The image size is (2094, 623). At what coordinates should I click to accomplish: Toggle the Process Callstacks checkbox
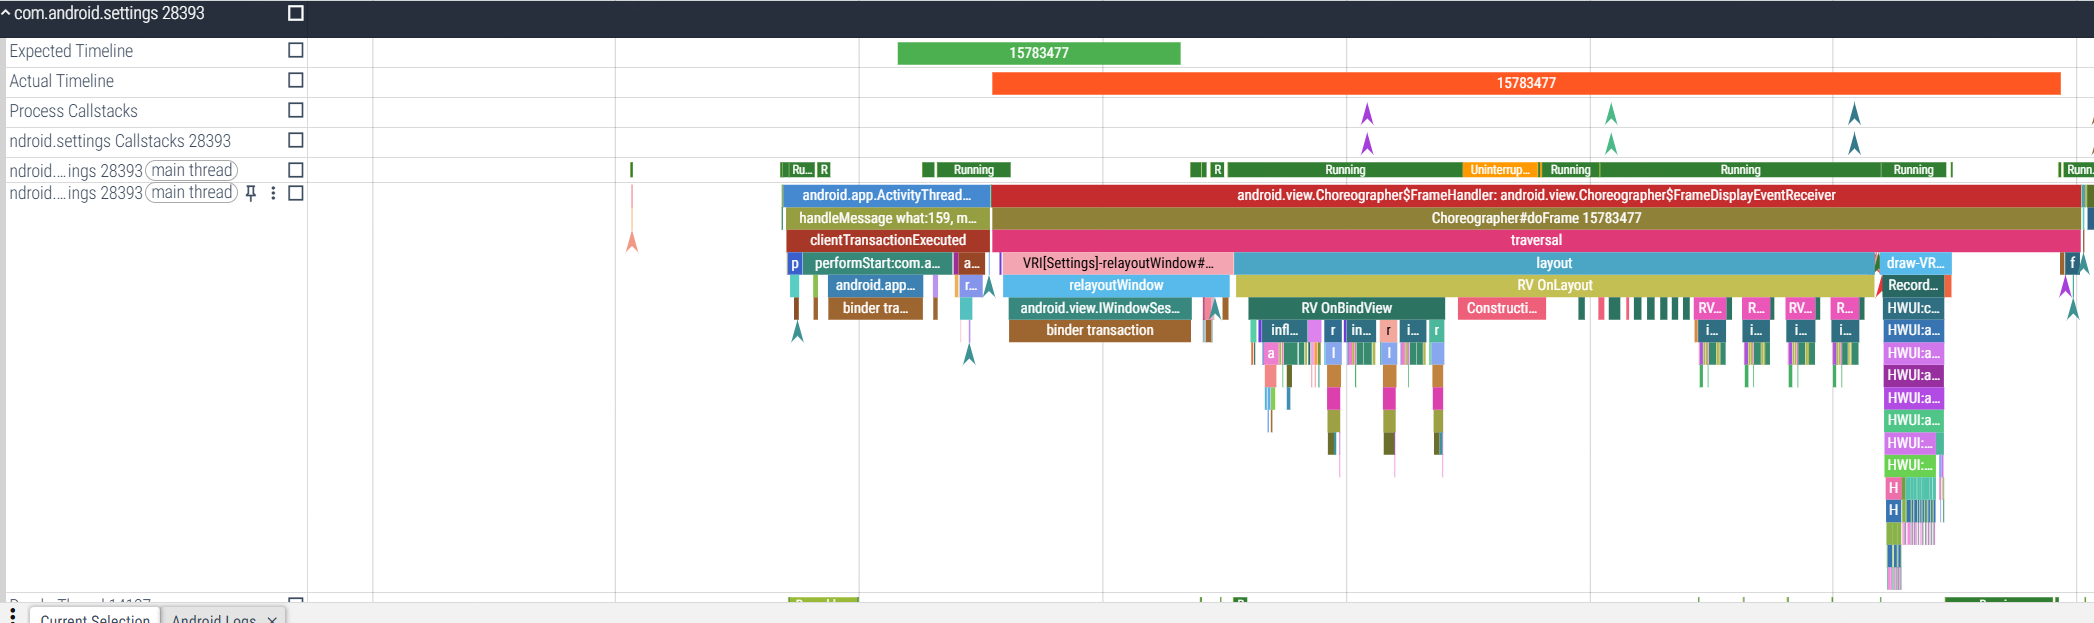pyautogui.click(x=296, y=110)
